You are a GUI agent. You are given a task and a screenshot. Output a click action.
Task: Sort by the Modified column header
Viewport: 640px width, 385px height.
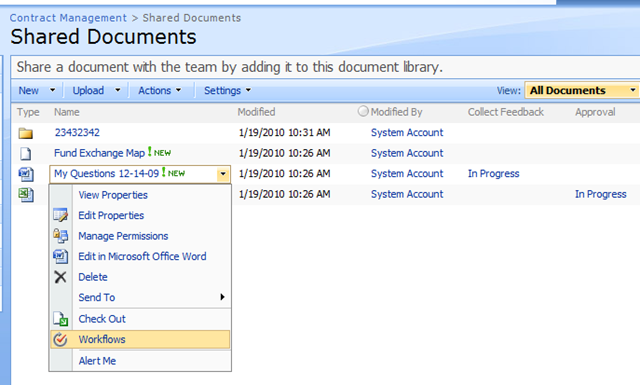pyautogui.click(x=256, y=112)
